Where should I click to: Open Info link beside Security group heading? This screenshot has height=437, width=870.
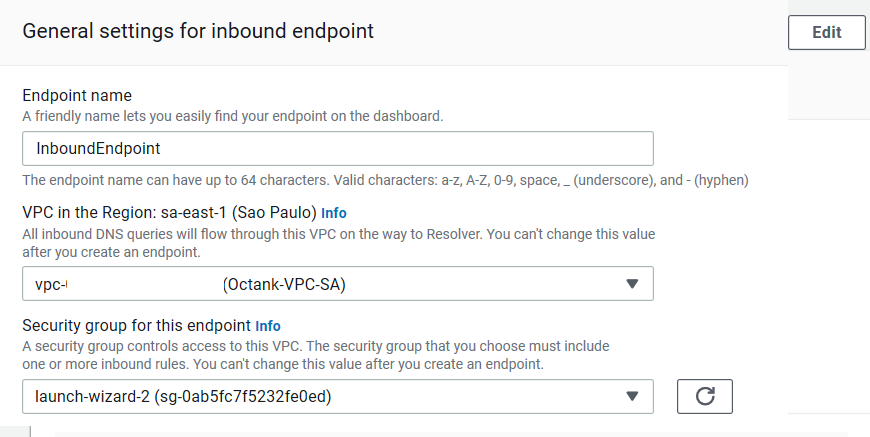[x=268, y=326]
